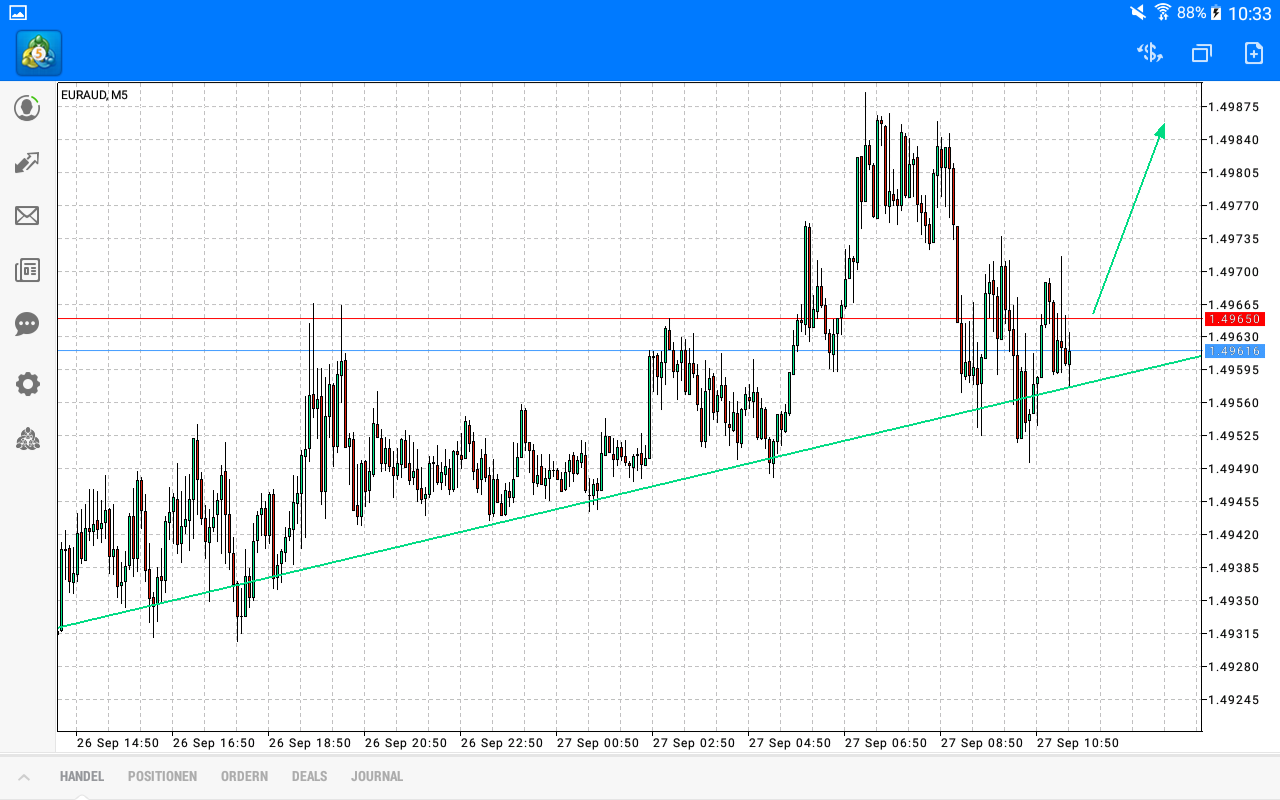This screenshot has width=1280, height=800.
Task: Collapse the bottom panel with the chevron
Action: 22,776
